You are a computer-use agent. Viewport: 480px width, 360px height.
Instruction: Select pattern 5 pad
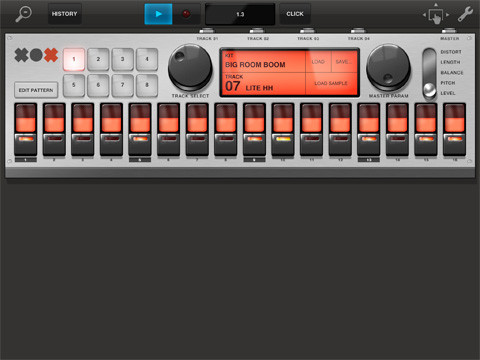[x=74, y=85]
